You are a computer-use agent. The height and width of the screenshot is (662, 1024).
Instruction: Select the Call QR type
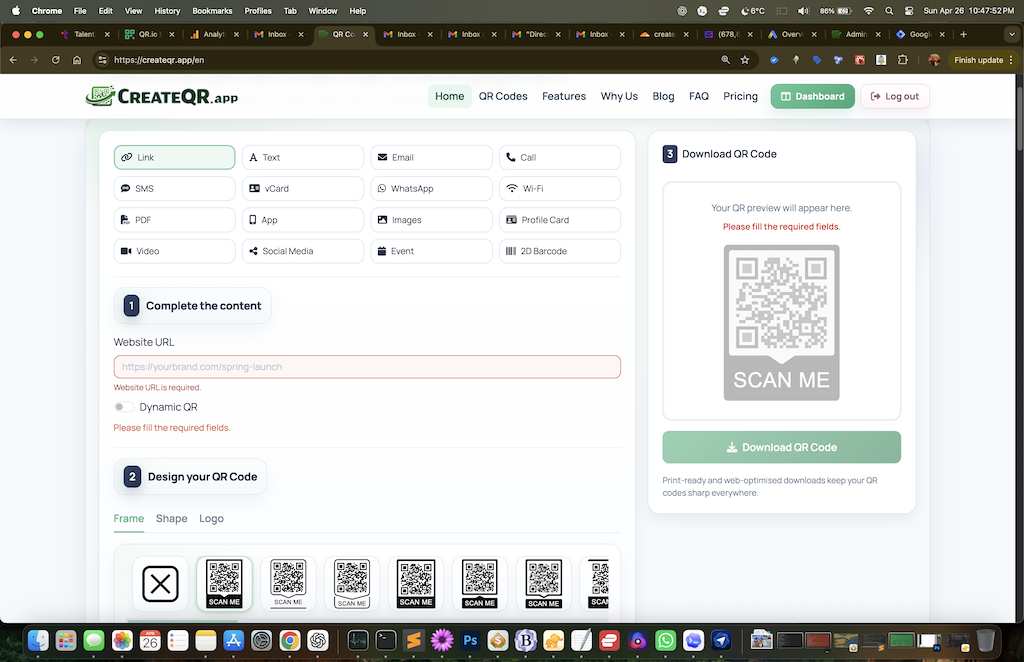point(560,157)
